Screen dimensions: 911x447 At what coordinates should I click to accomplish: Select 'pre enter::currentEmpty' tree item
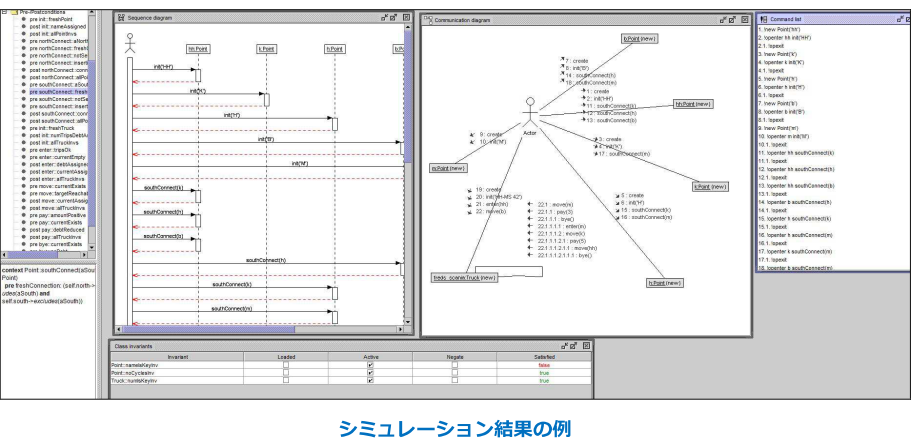[x=57, y=157]
